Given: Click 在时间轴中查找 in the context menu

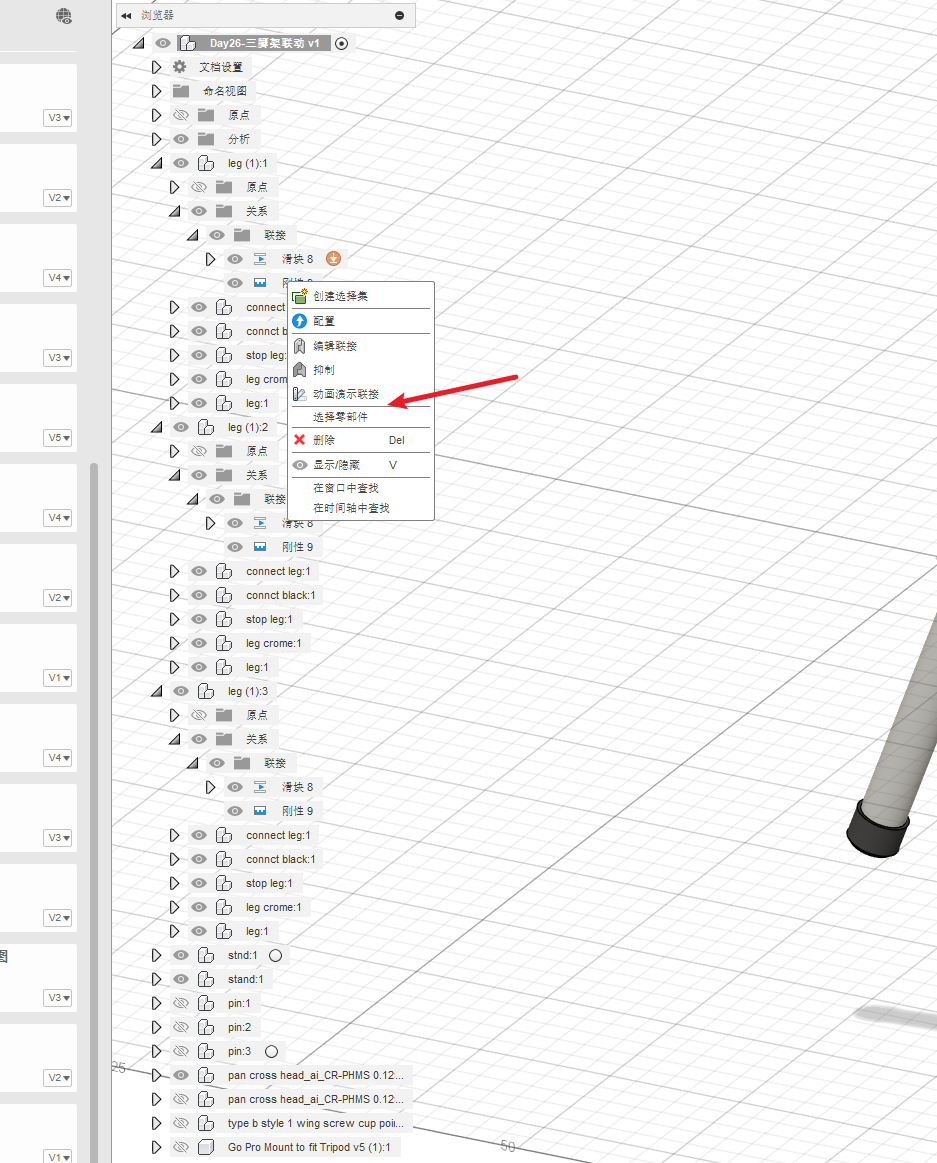Looking at the screenshot, I should pos(351,508).
